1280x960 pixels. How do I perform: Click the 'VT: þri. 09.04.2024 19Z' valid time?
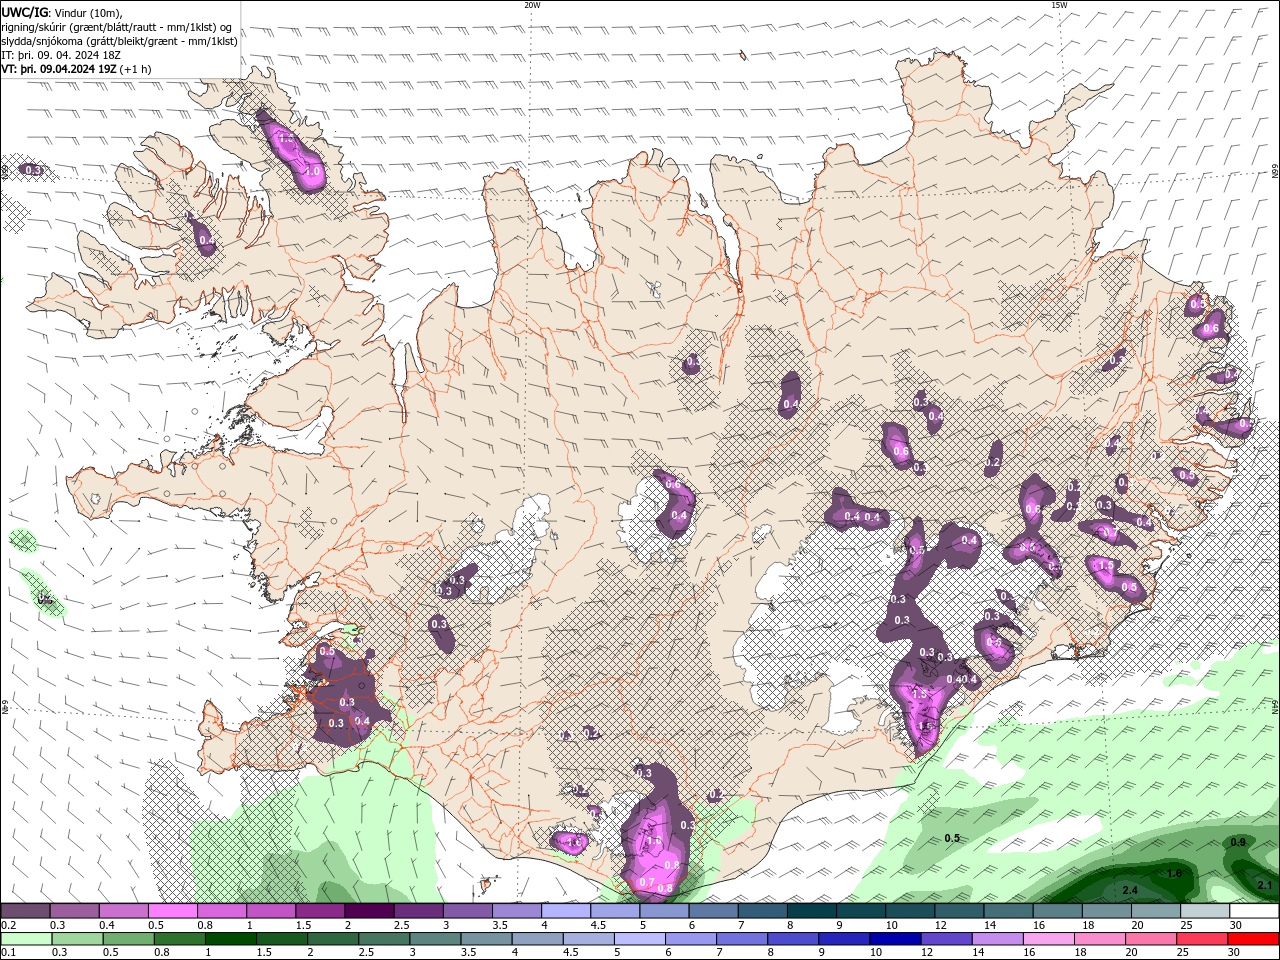[x=59, y=69]
